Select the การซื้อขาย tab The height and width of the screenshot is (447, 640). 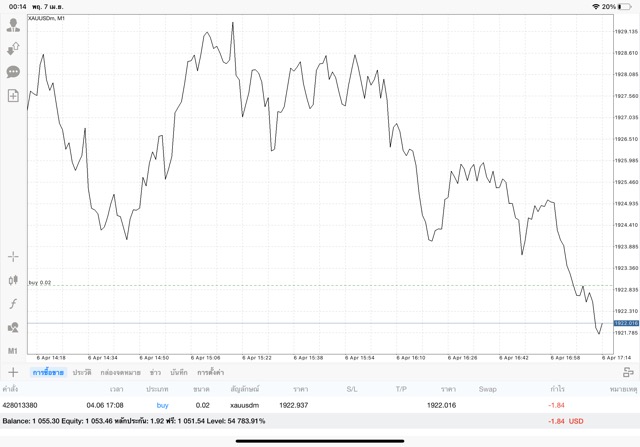pyautogui.click(x=48, y=372)
